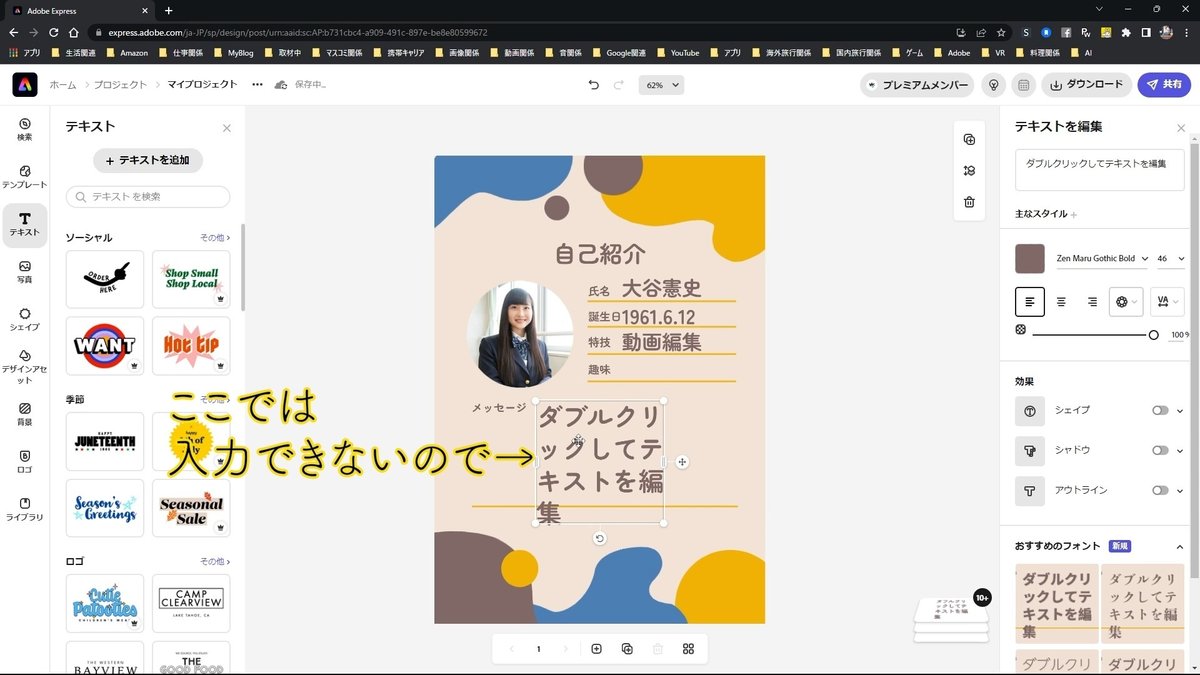Open Chrome extensions puzzle icon
Image resolution: width=1200 pixels, height=675 pixels.
click(x=1126, y=32)
